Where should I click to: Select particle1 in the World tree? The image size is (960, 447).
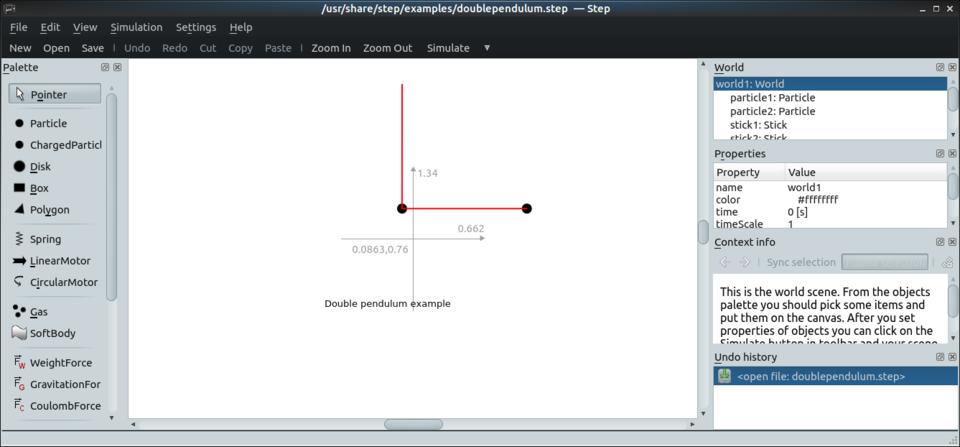point(772,98)
